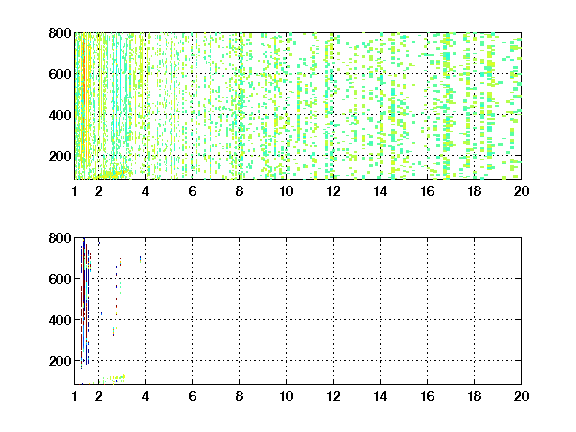Click x-axis tick label 20 under top plot
576x432 pixels.
pyautogui.click(x=521, y=191)
